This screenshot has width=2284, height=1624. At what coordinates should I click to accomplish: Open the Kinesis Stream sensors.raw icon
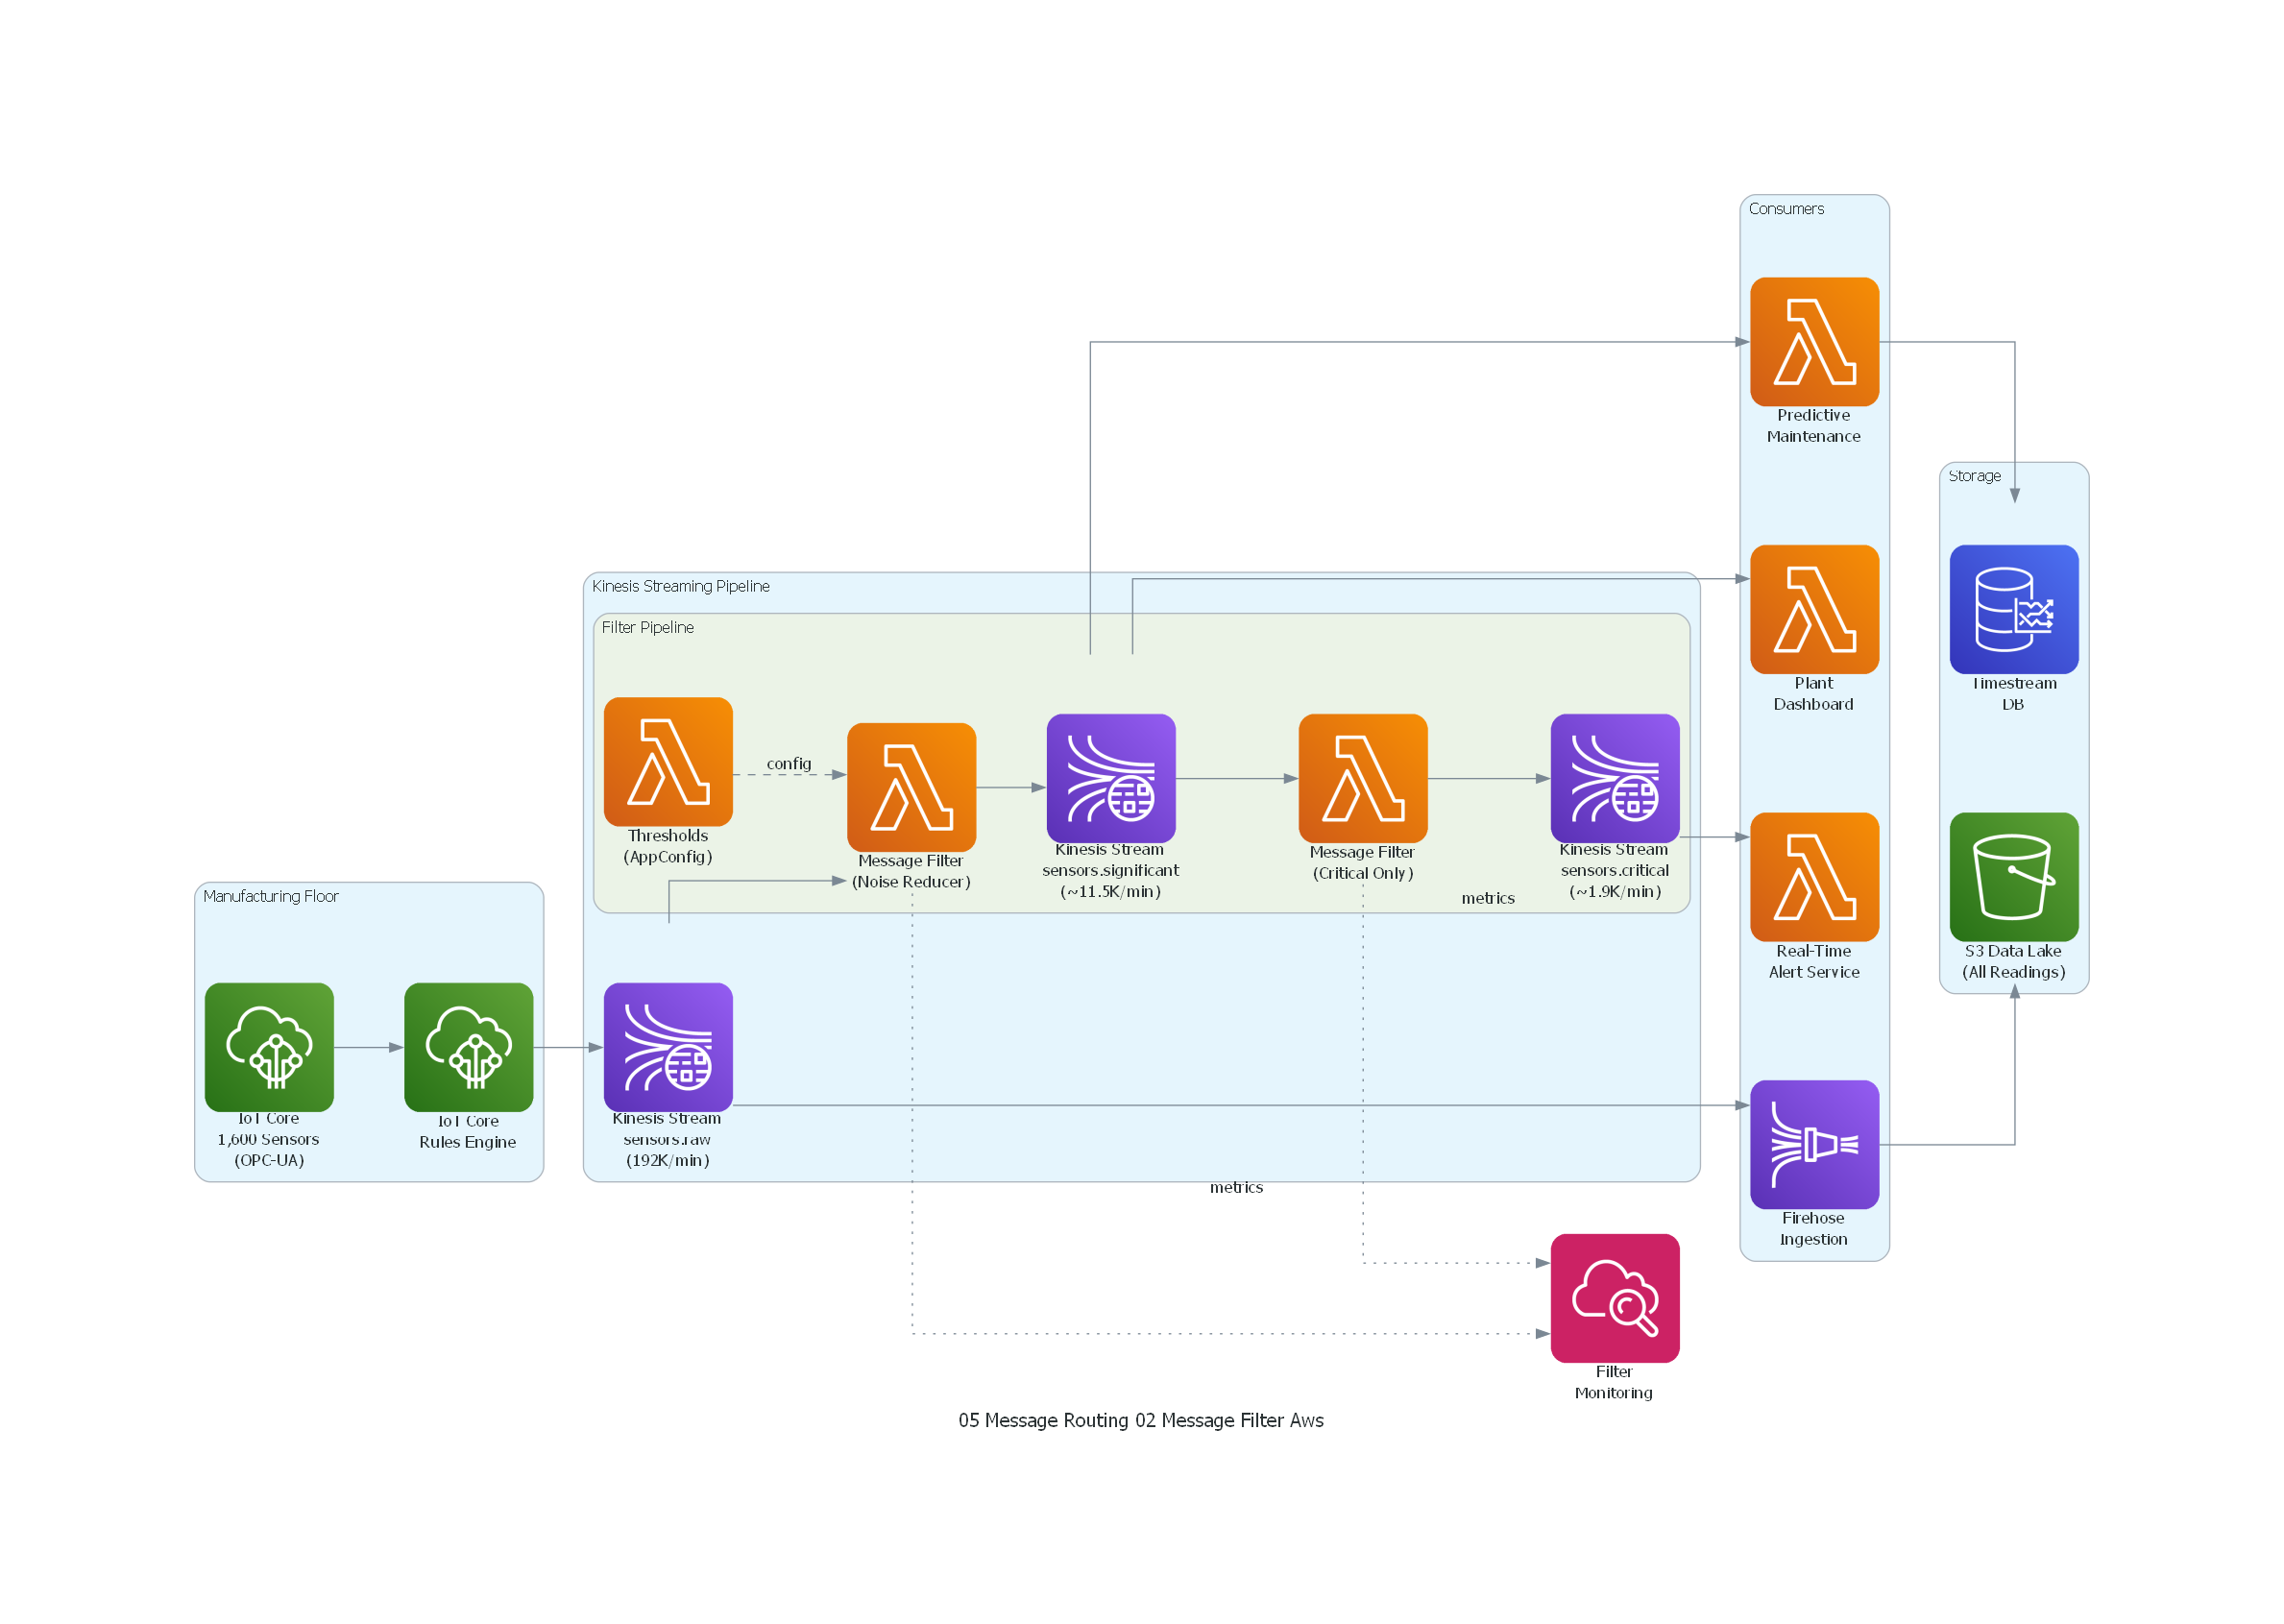668,1048
